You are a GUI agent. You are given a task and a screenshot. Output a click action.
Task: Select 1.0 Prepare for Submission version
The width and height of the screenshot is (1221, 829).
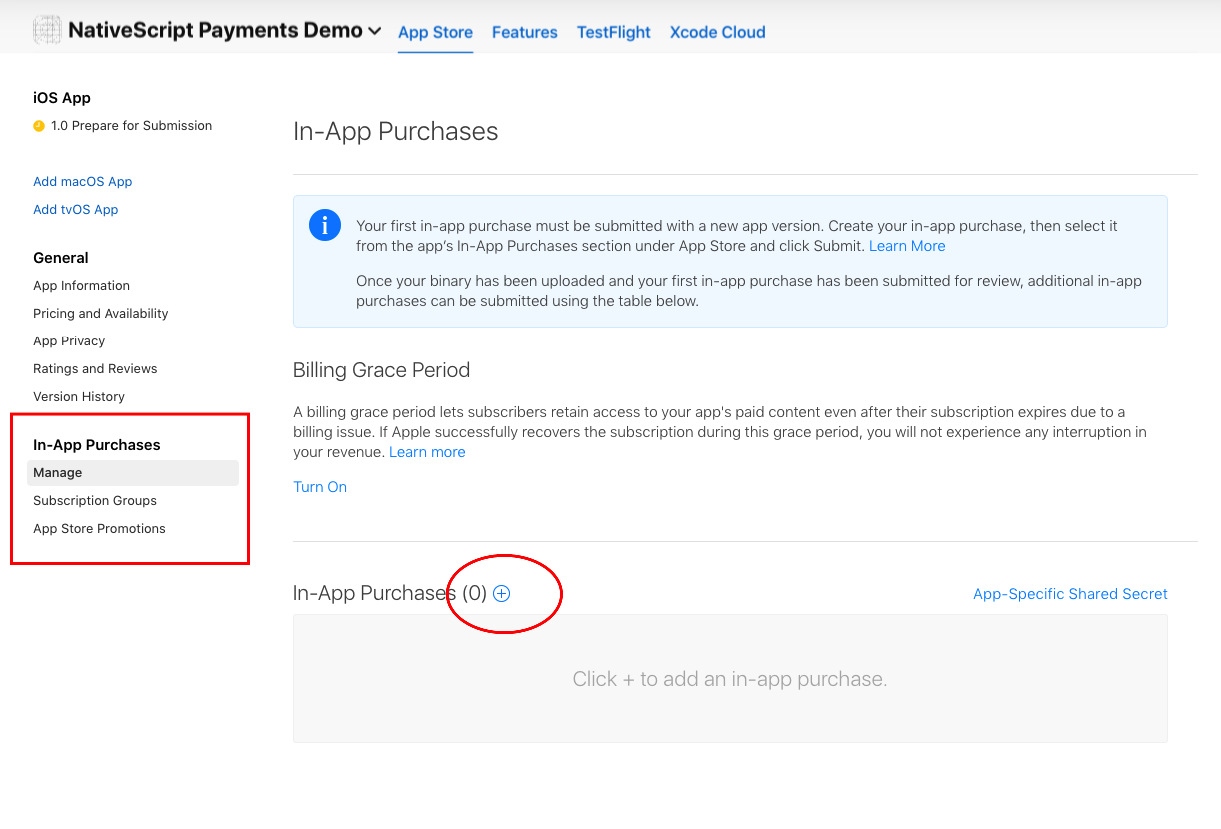[131, 126]
